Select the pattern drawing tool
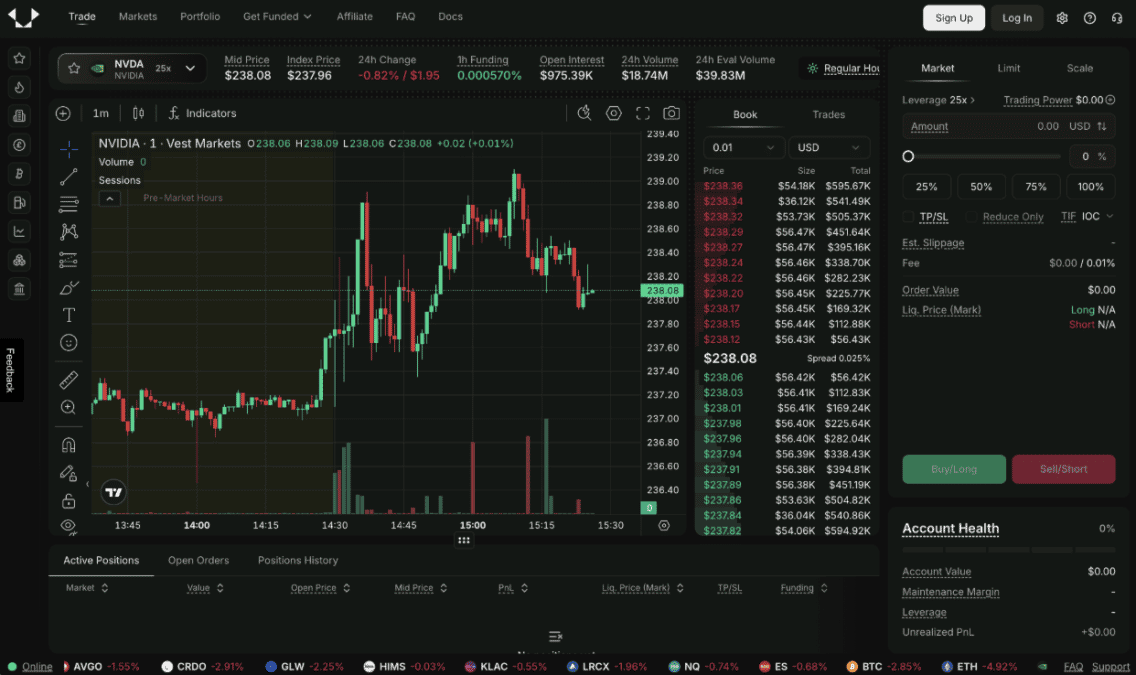Screen dimensions: 1136x675 click(69, 232)
